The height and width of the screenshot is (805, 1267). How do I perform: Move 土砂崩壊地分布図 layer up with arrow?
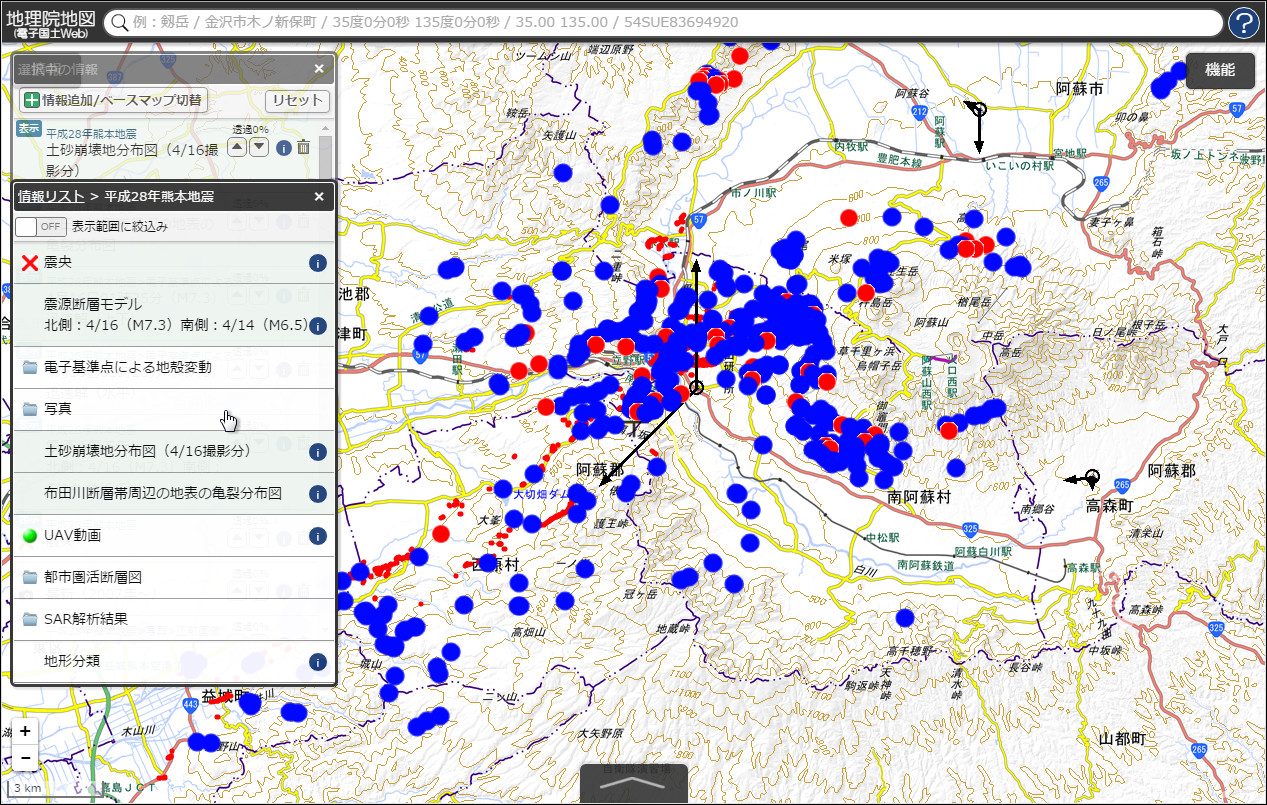pyautogui.click(x=237, y=147)
